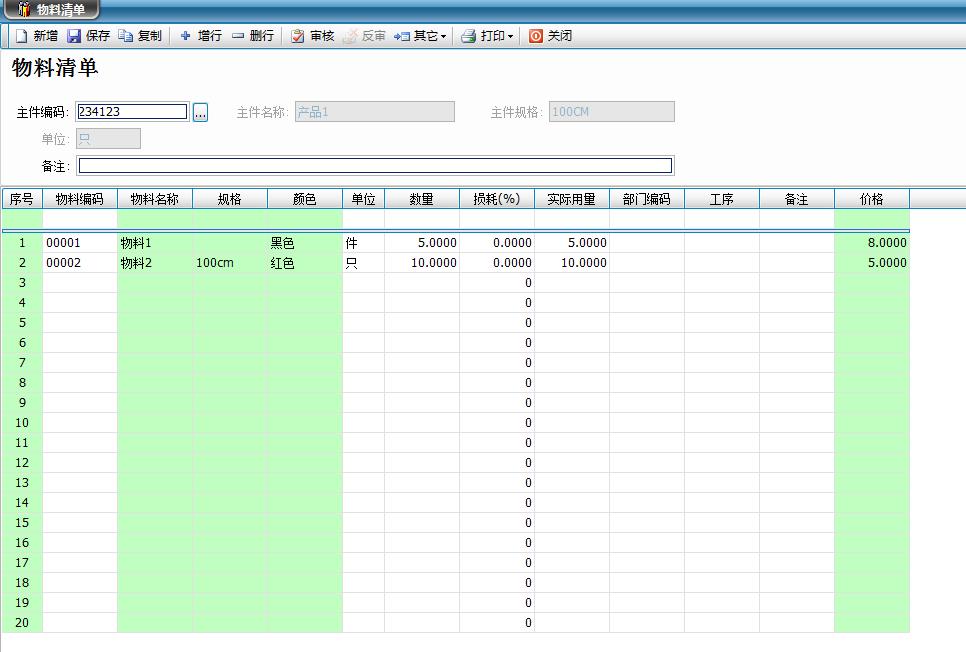This screenshot has height=652, width=966.
Task: Click the 单位 field showing 只
Action: click(x=108, y=139)
